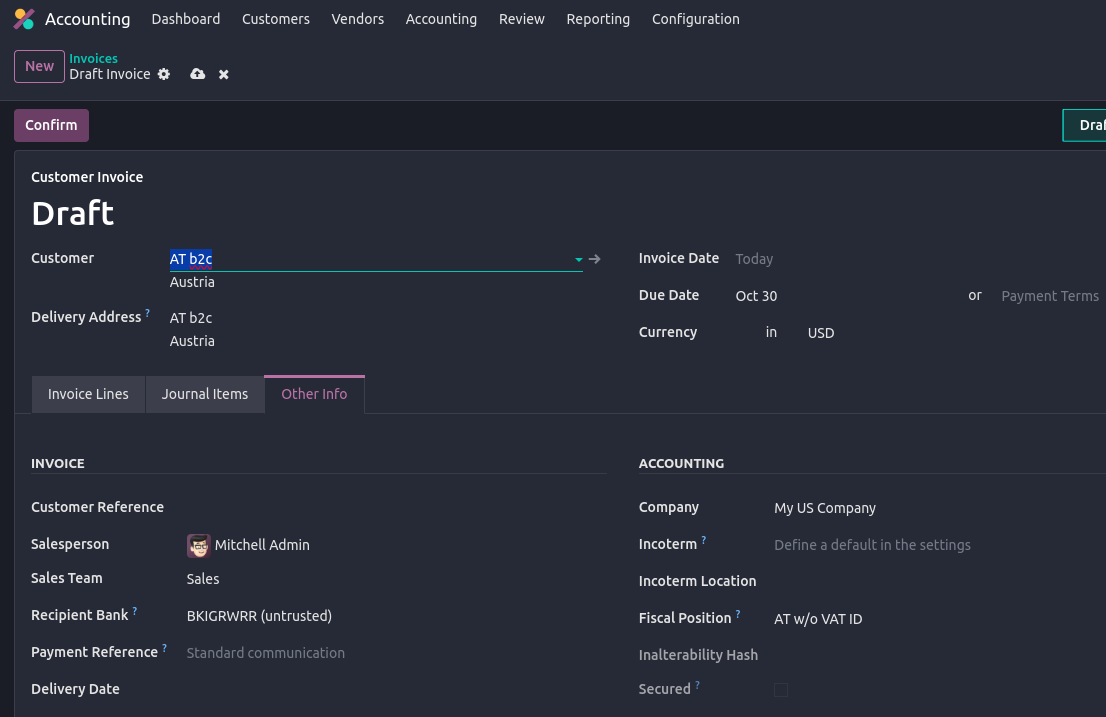Click Mitchell Admin avatar image
Image resolution: width=1106 pixels, height=717 pixels.
[198, 545]
